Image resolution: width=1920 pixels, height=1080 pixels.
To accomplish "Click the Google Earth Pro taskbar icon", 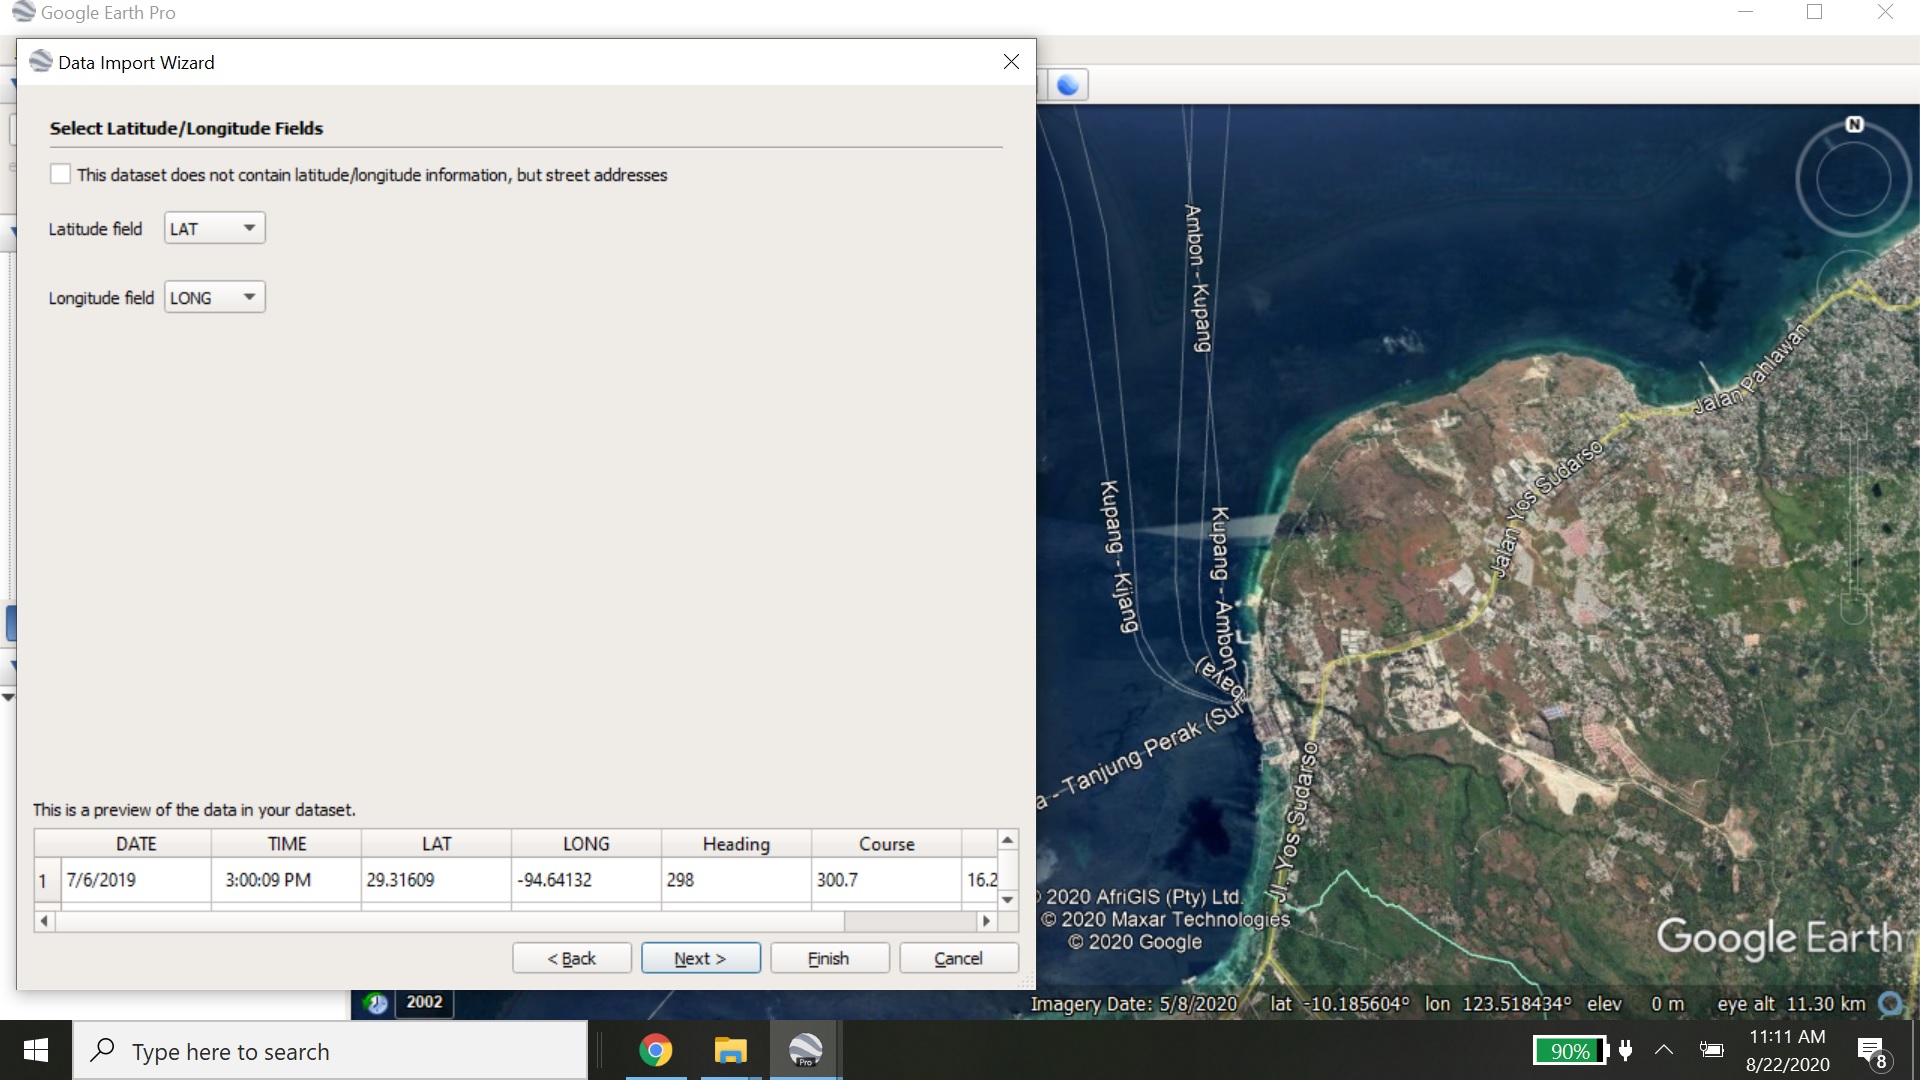I will click(x=805, y=1051).
